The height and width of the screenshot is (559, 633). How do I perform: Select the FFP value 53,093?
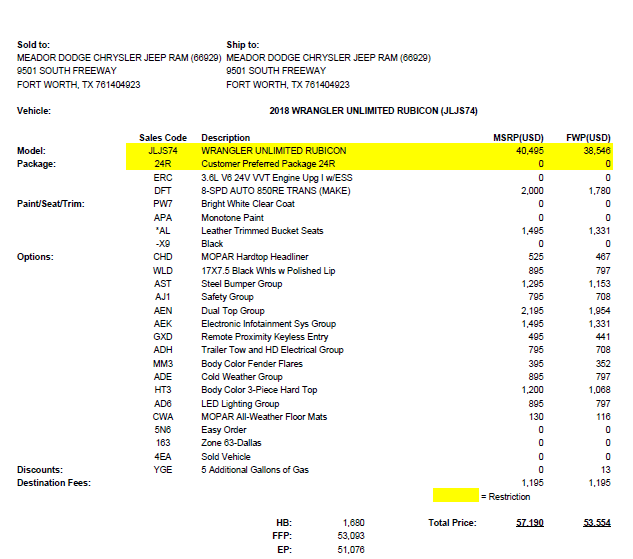351,536
